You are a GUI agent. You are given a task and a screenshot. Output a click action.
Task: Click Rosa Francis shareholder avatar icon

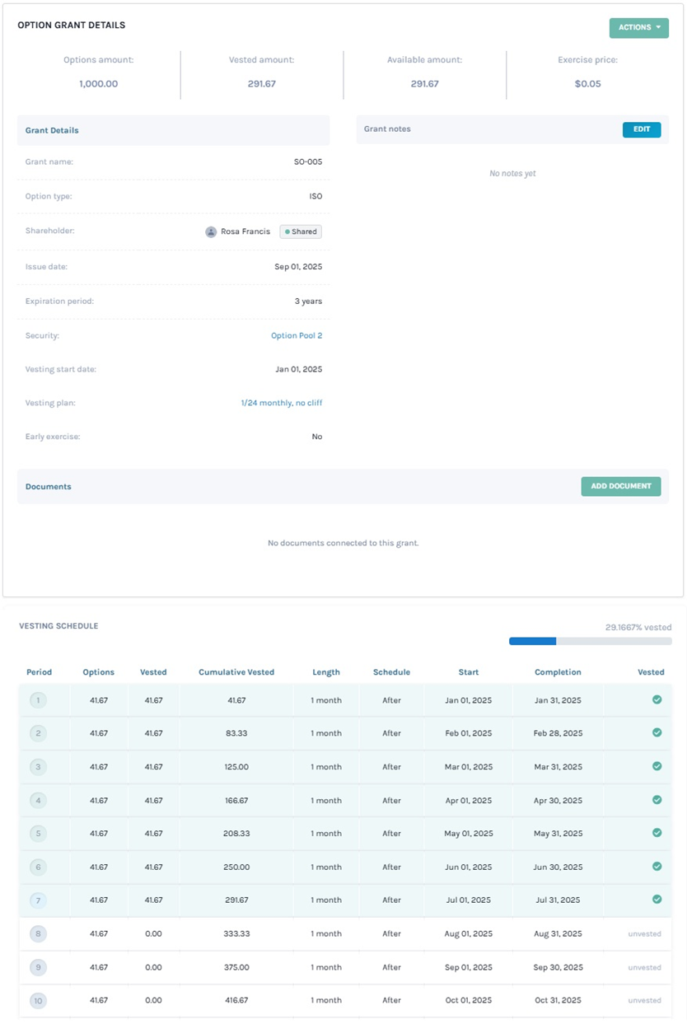point(211,232)
